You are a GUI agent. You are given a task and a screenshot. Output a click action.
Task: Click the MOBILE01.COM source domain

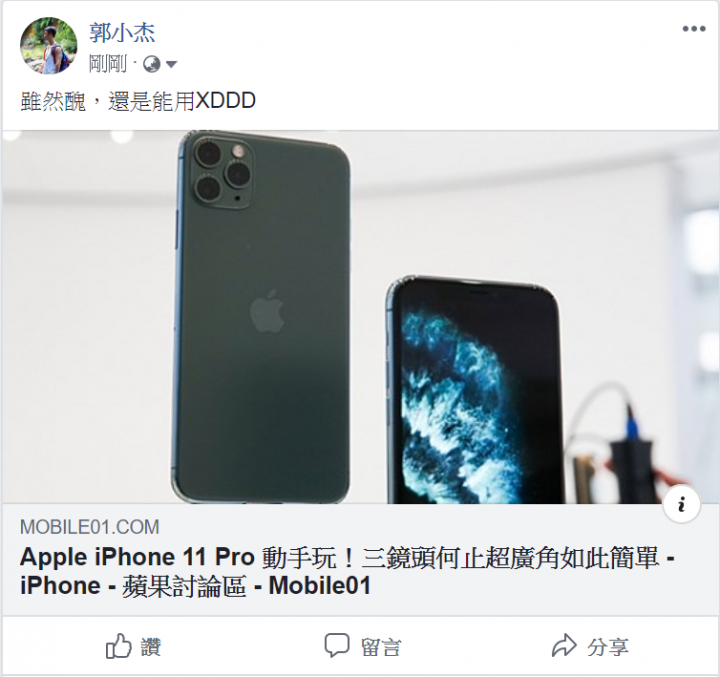(90, 527)
